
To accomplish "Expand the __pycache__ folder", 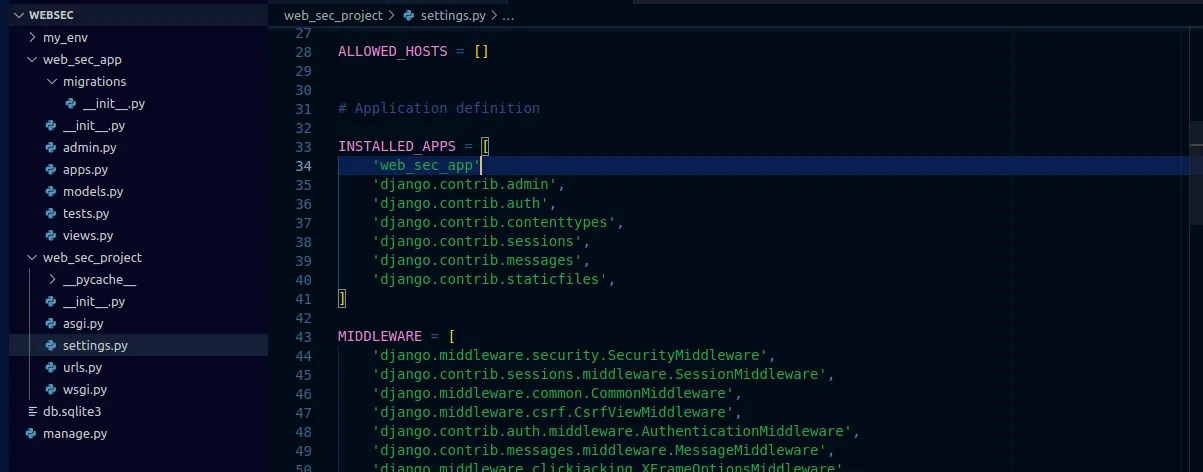I will coord(51,280).
